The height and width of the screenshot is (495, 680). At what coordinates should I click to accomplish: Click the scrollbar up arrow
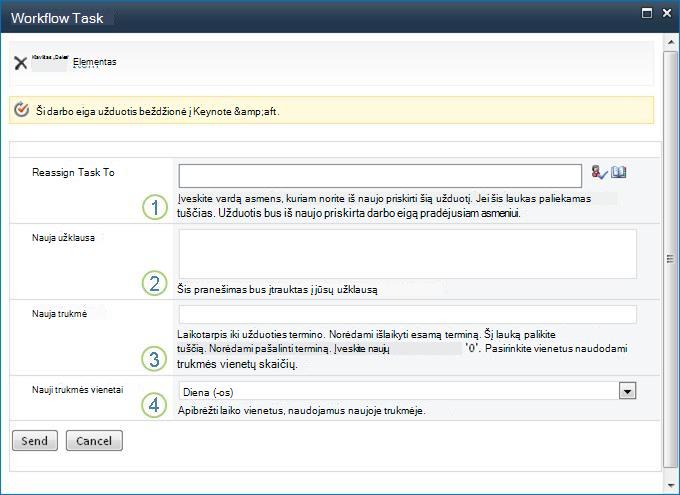pyautogui.click(x=670, y=42)
